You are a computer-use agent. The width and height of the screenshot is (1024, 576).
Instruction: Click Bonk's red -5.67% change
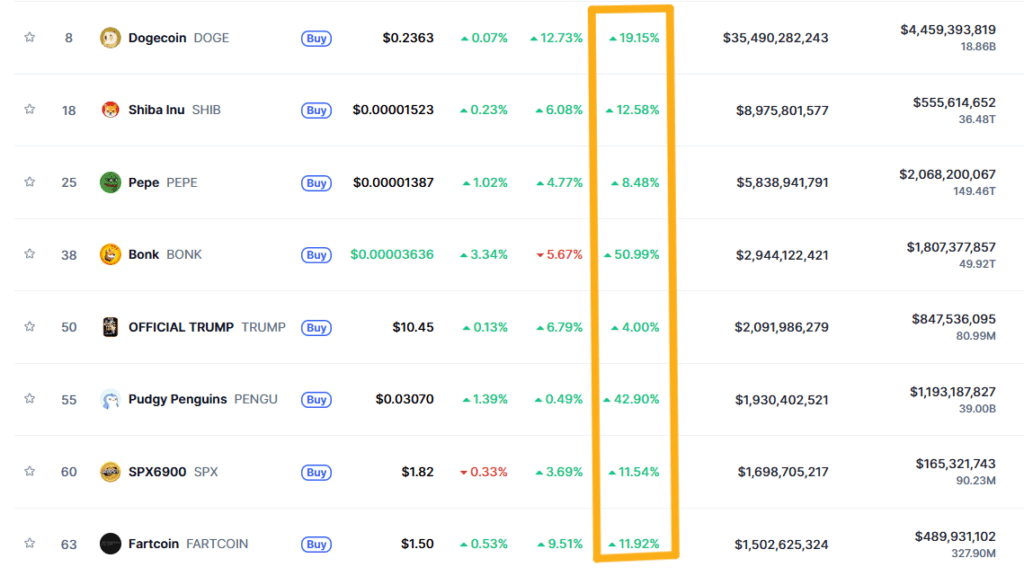click(x=559, y=254)
